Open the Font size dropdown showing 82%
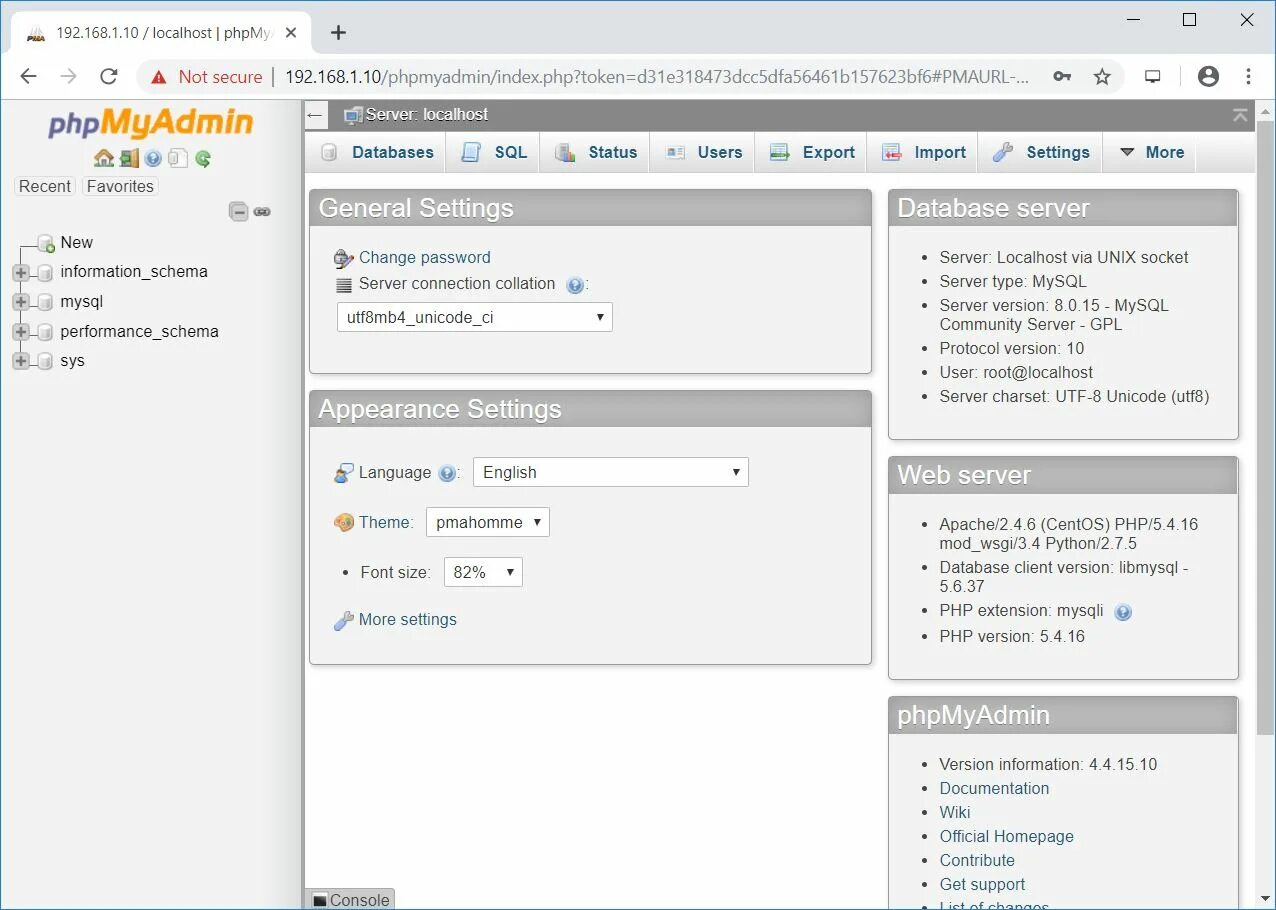 (x=483, y=572)
